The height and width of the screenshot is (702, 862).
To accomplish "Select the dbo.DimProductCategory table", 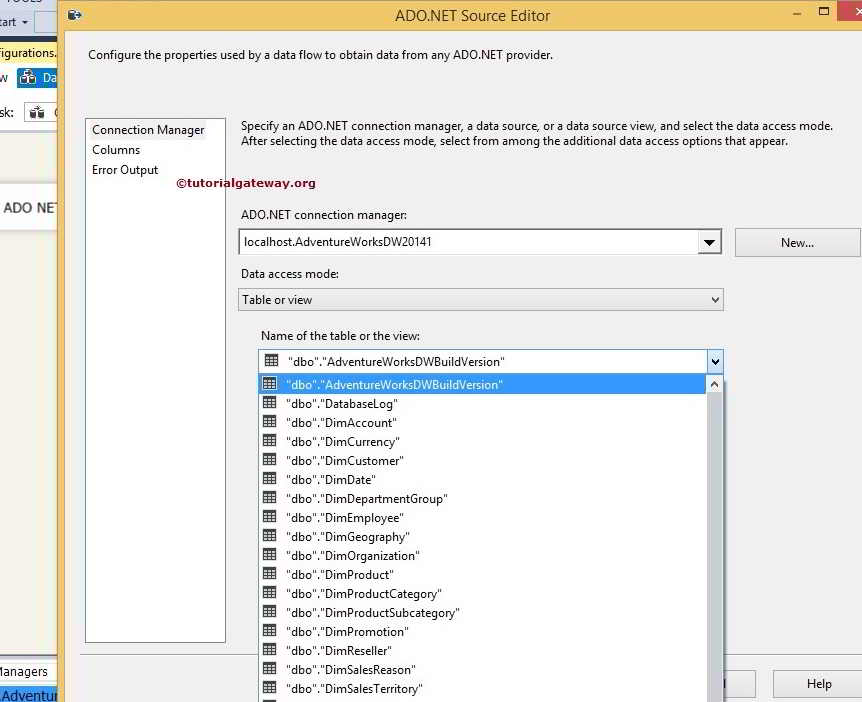I will (482, 594).
